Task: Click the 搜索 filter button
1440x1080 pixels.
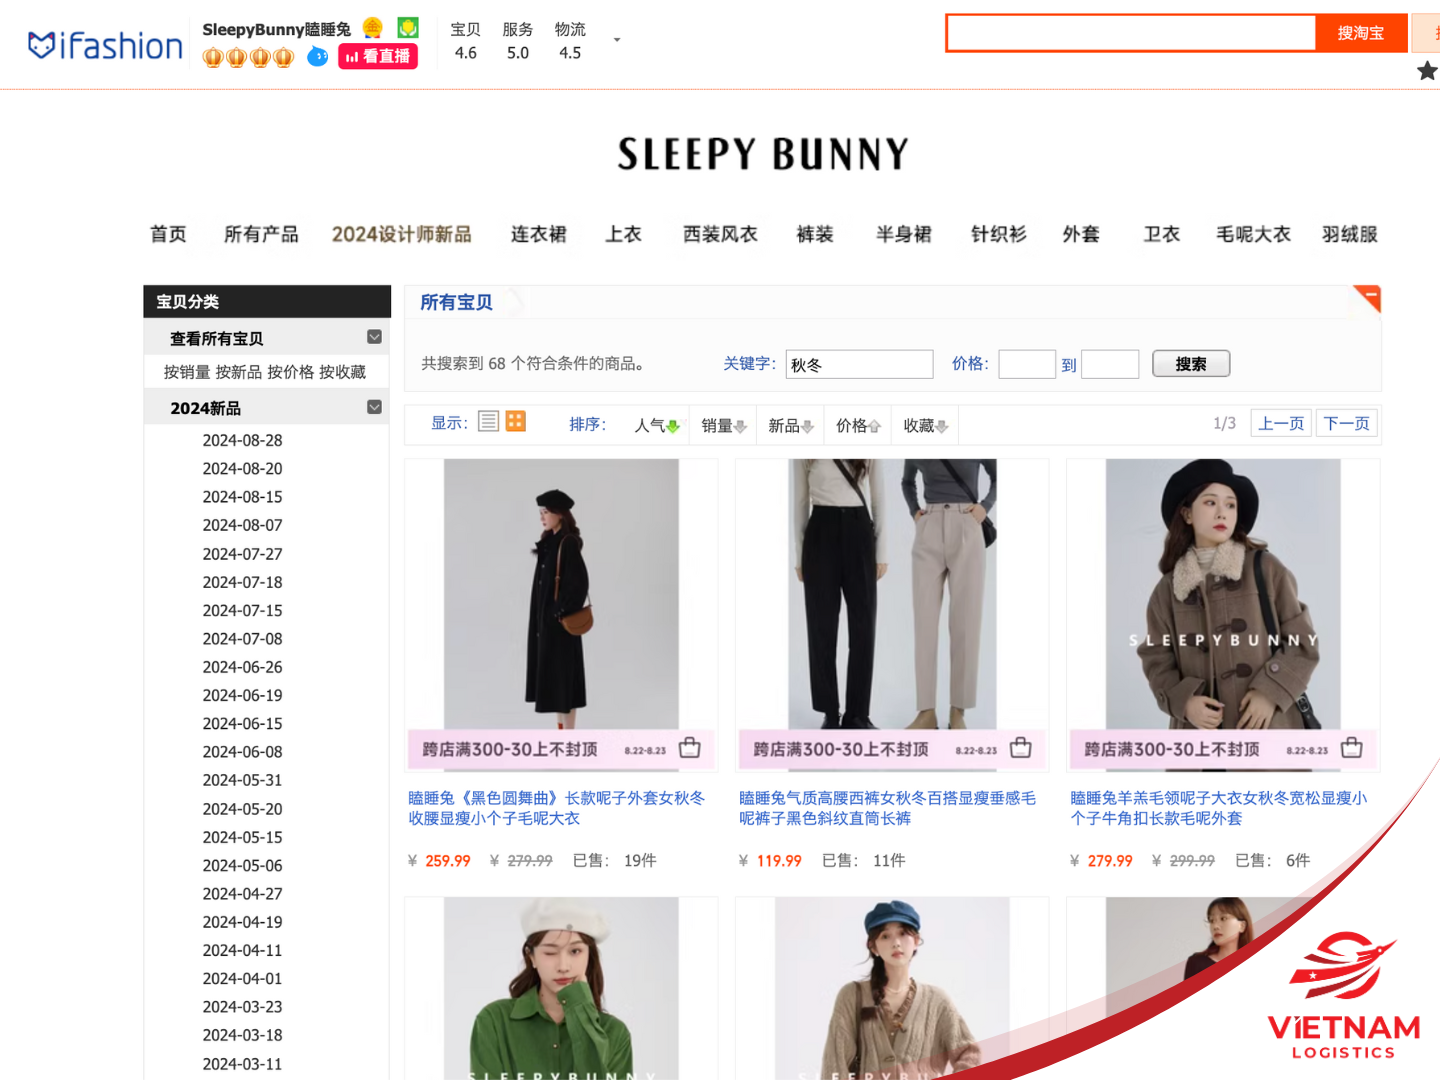Action: point(1191,364)
